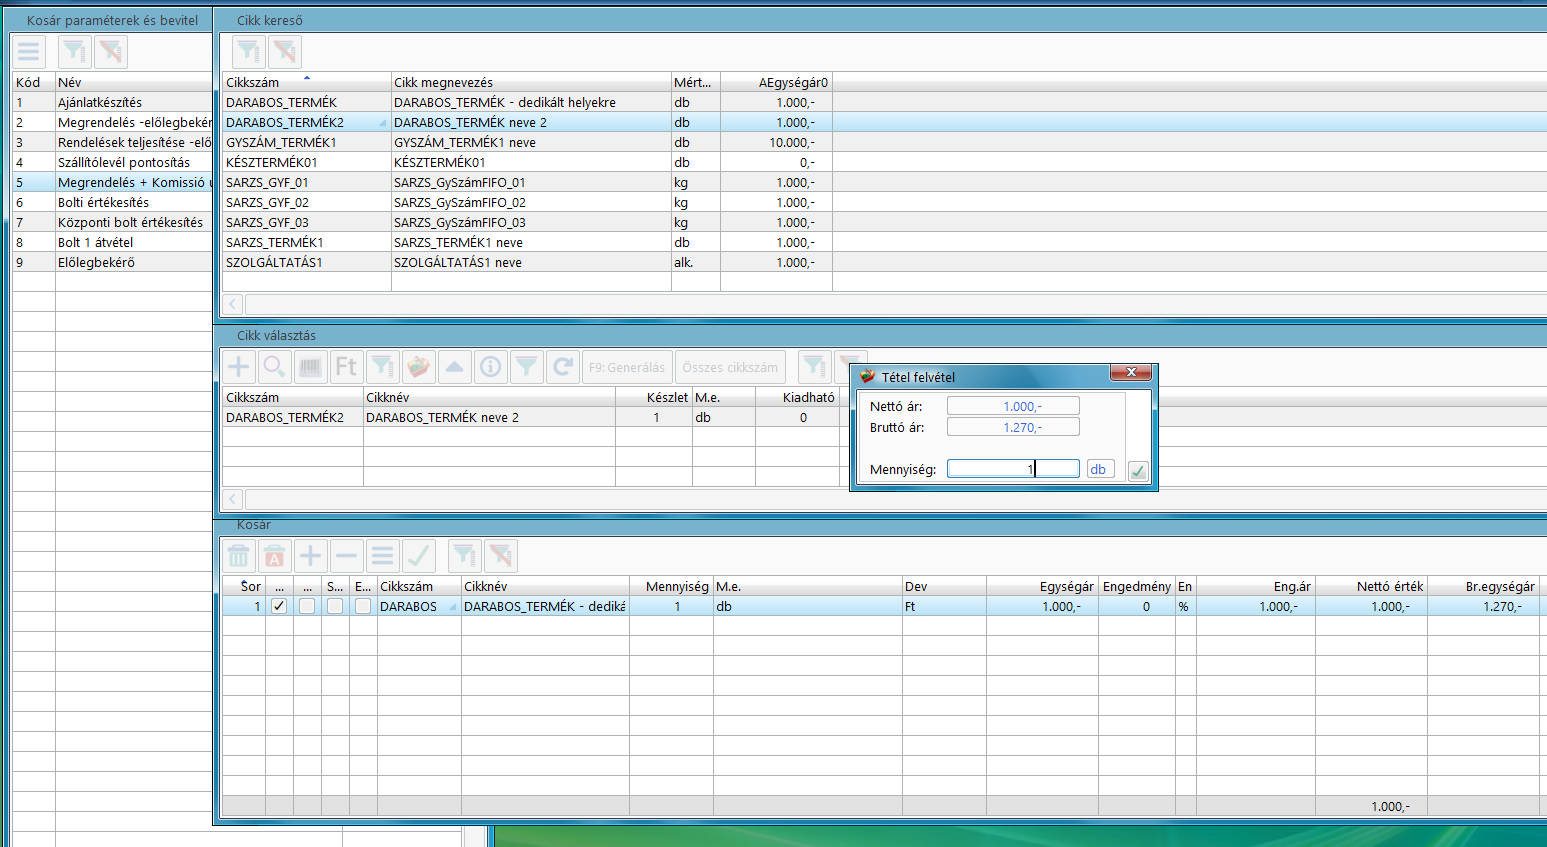Image resolution: width=1547 pixels, height=847 pixels.
Task: Open dropdown arrow on DARABOS_TERMÉK2 cell
Action: click(383, 123)
